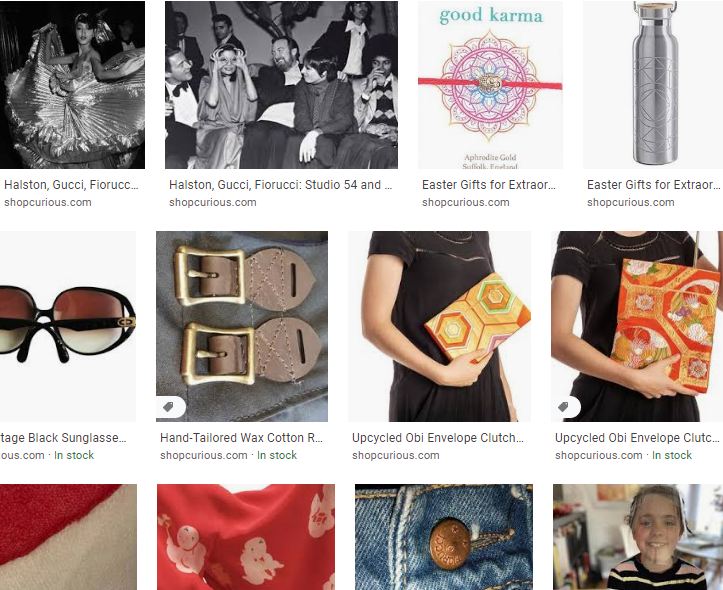Open the stainless steel water bottle image
This screenshot has width=723, height=590.
(653, 85)
